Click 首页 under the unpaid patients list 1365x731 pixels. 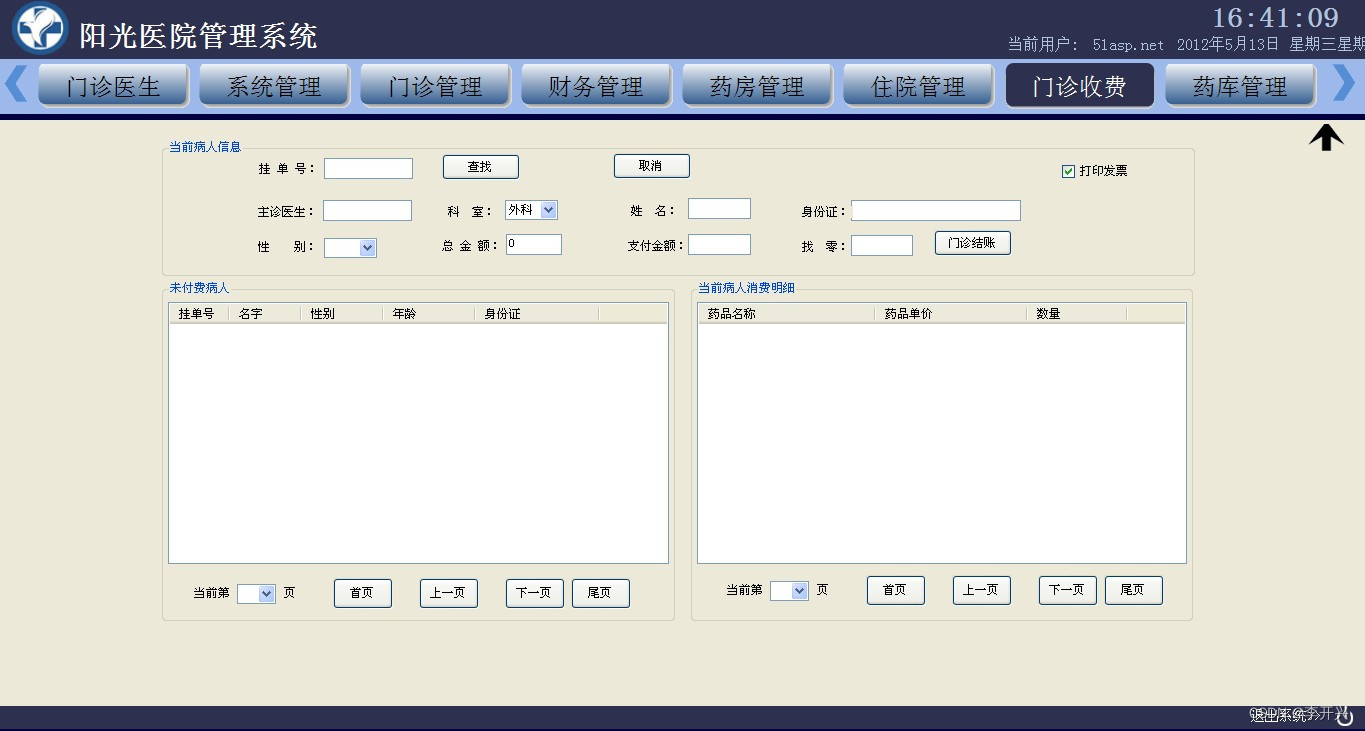coord(362,593)
